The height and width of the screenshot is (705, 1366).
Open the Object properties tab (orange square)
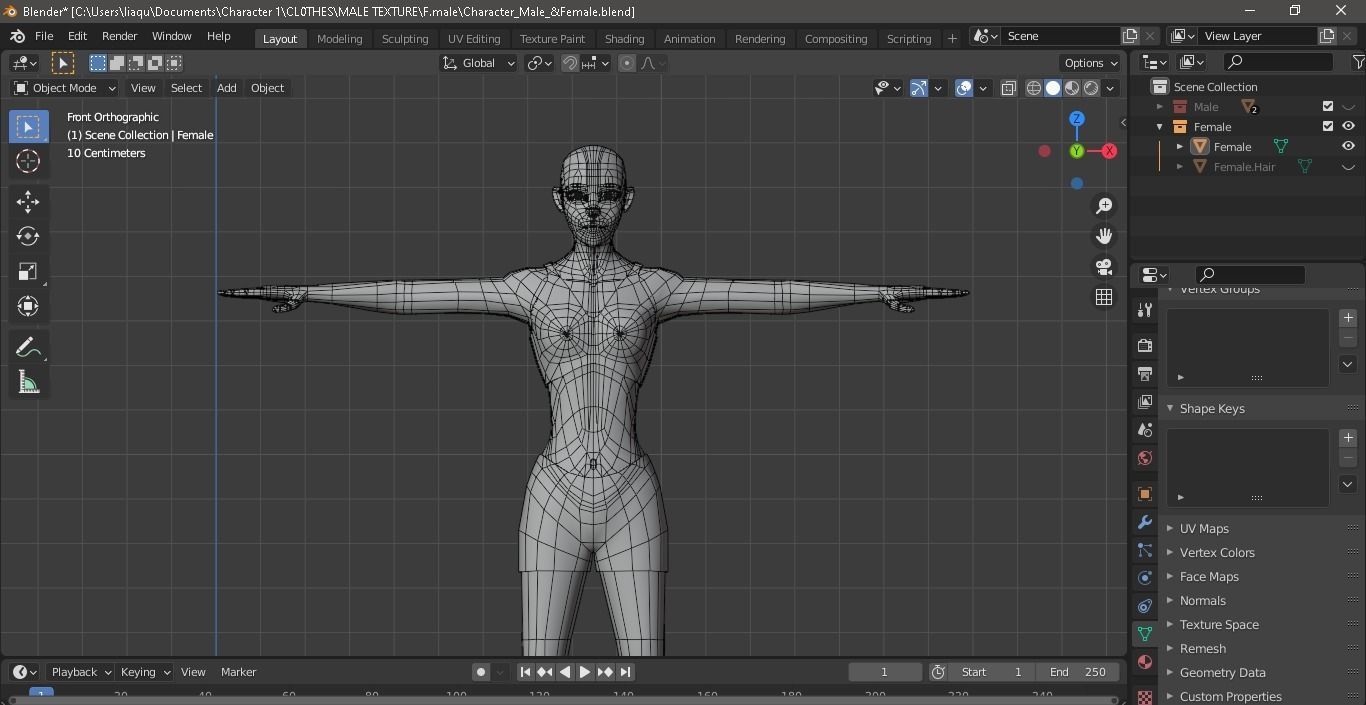(x=1145, y=494)
